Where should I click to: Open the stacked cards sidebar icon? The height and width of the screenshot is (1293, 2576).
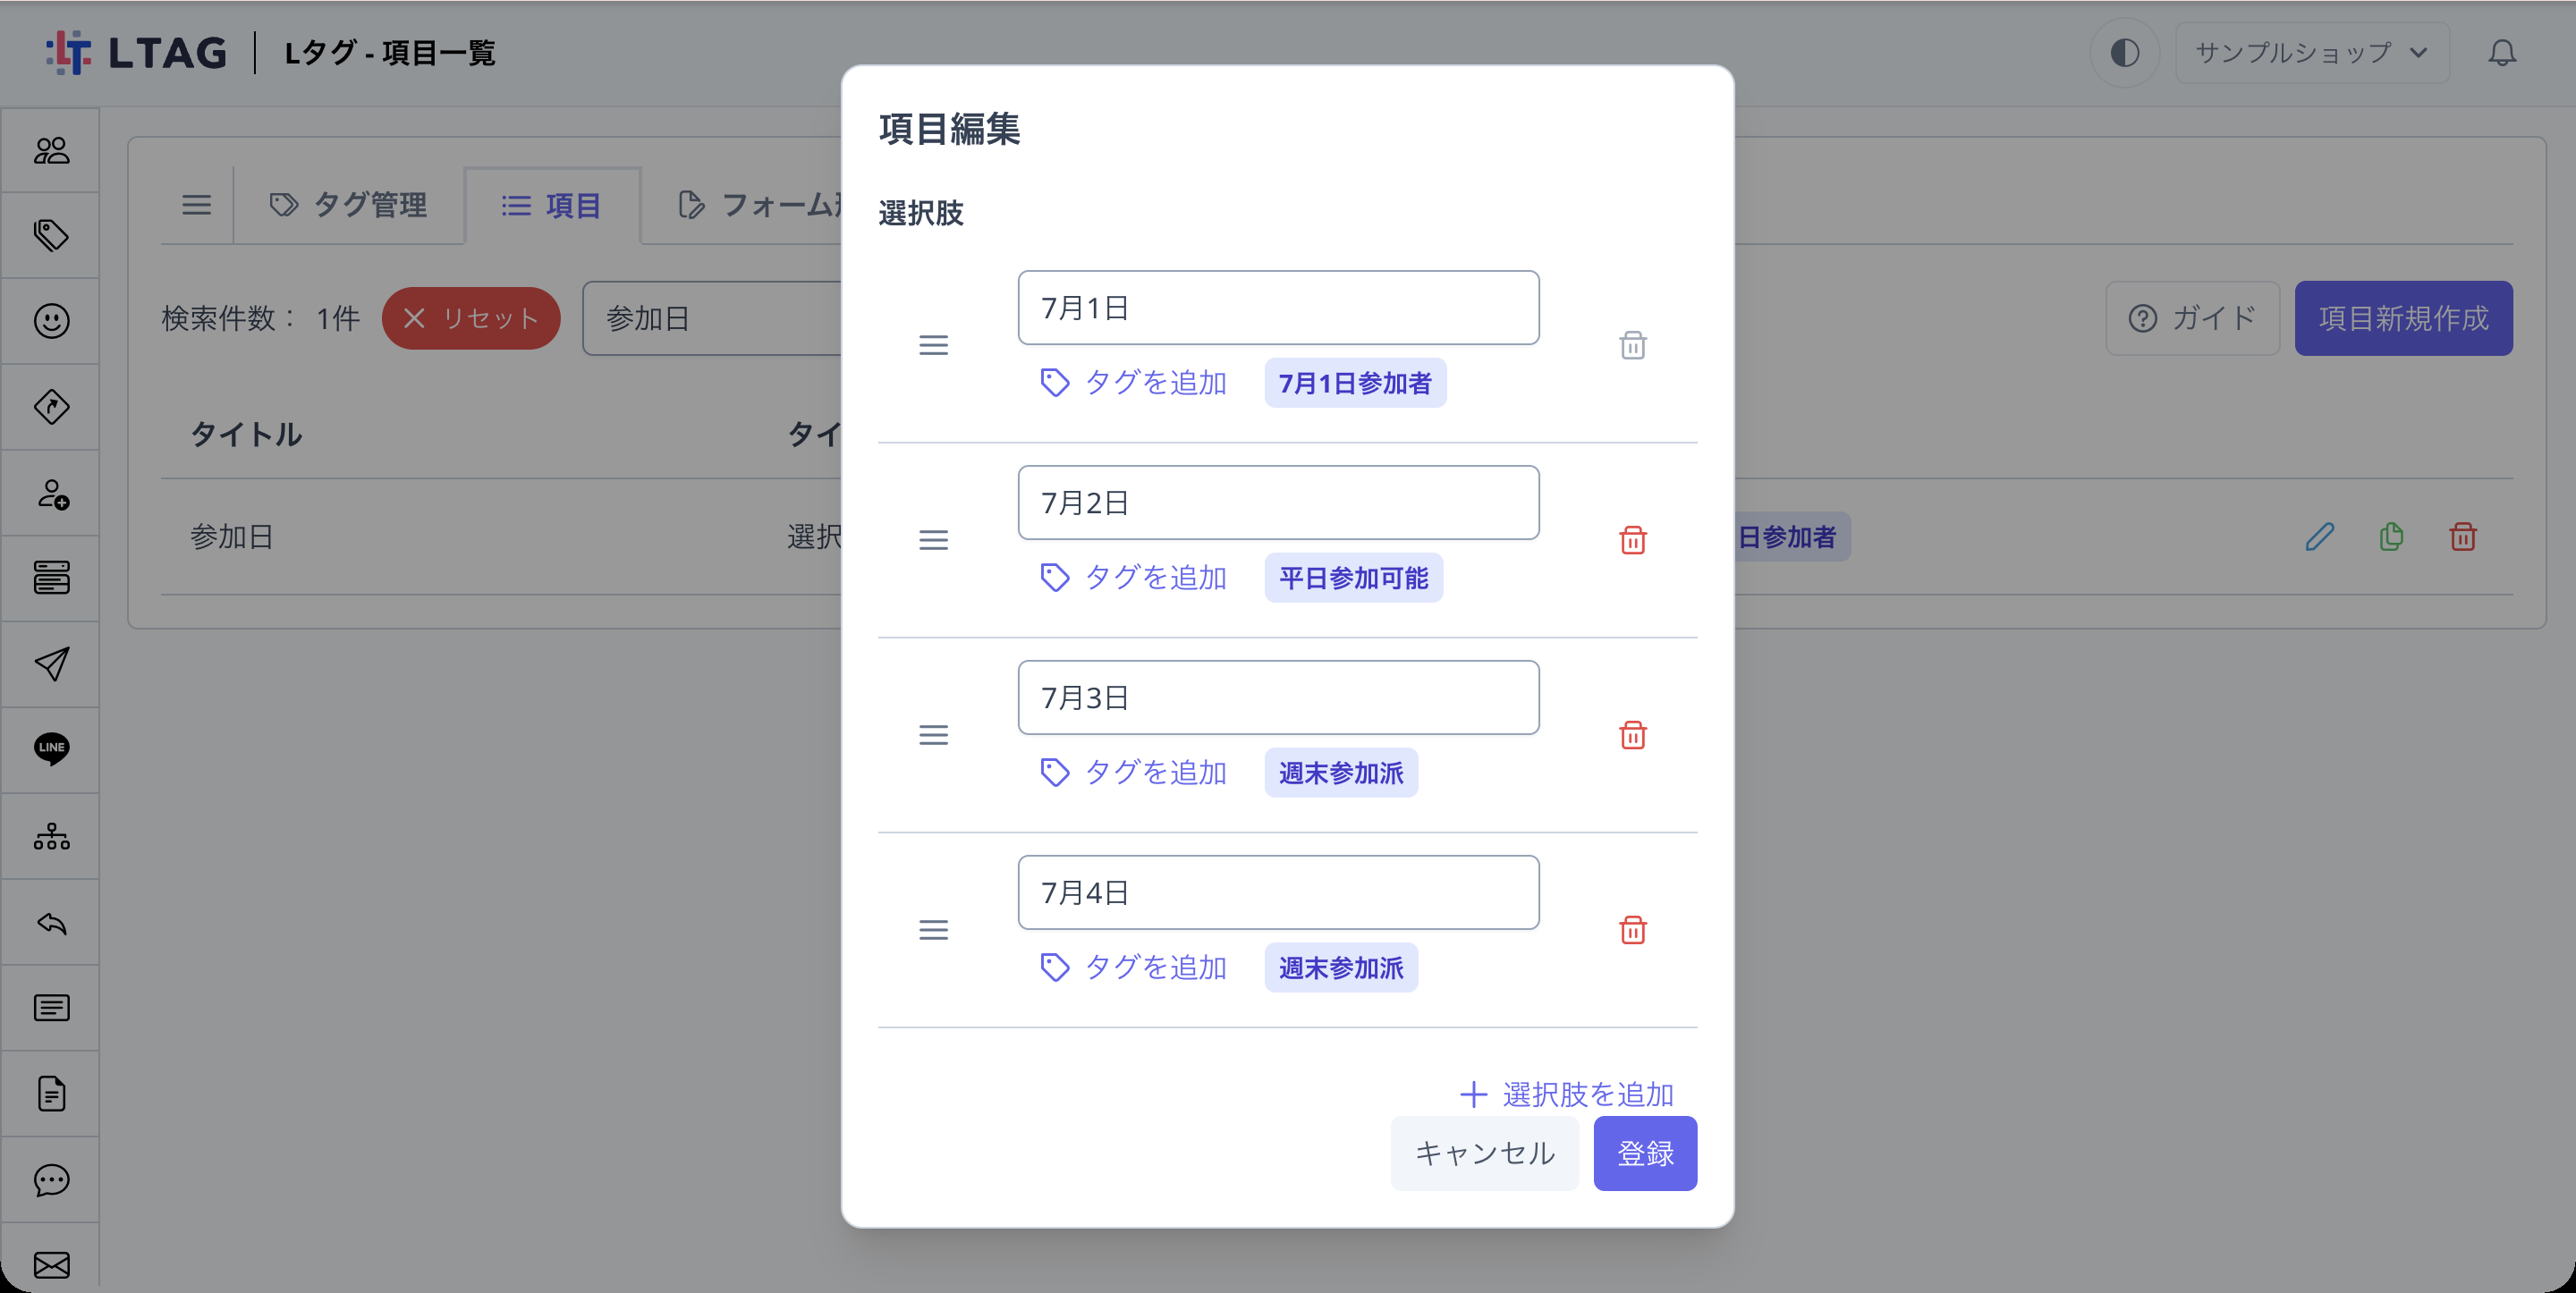tap(51, 578)
